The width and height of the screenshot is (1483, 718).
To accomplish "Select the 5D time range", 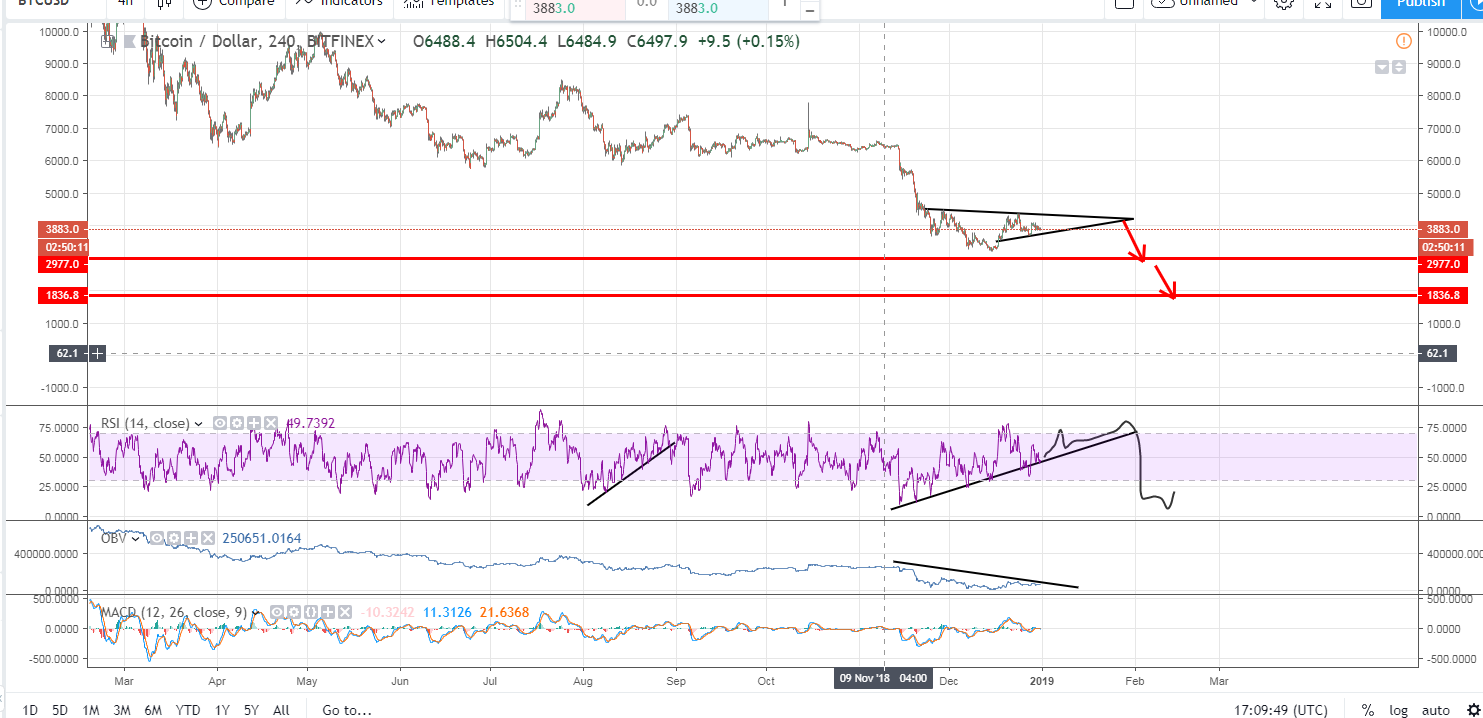I will [x=60, y=710].
